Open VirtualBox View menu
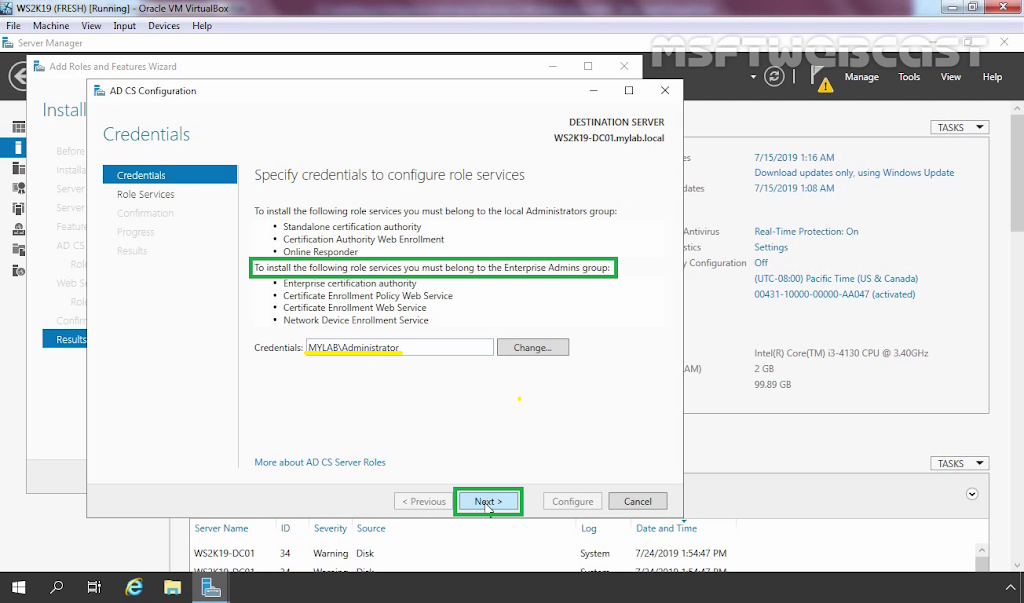Screen dimensions: 1024x603 (x=91, y=25)
